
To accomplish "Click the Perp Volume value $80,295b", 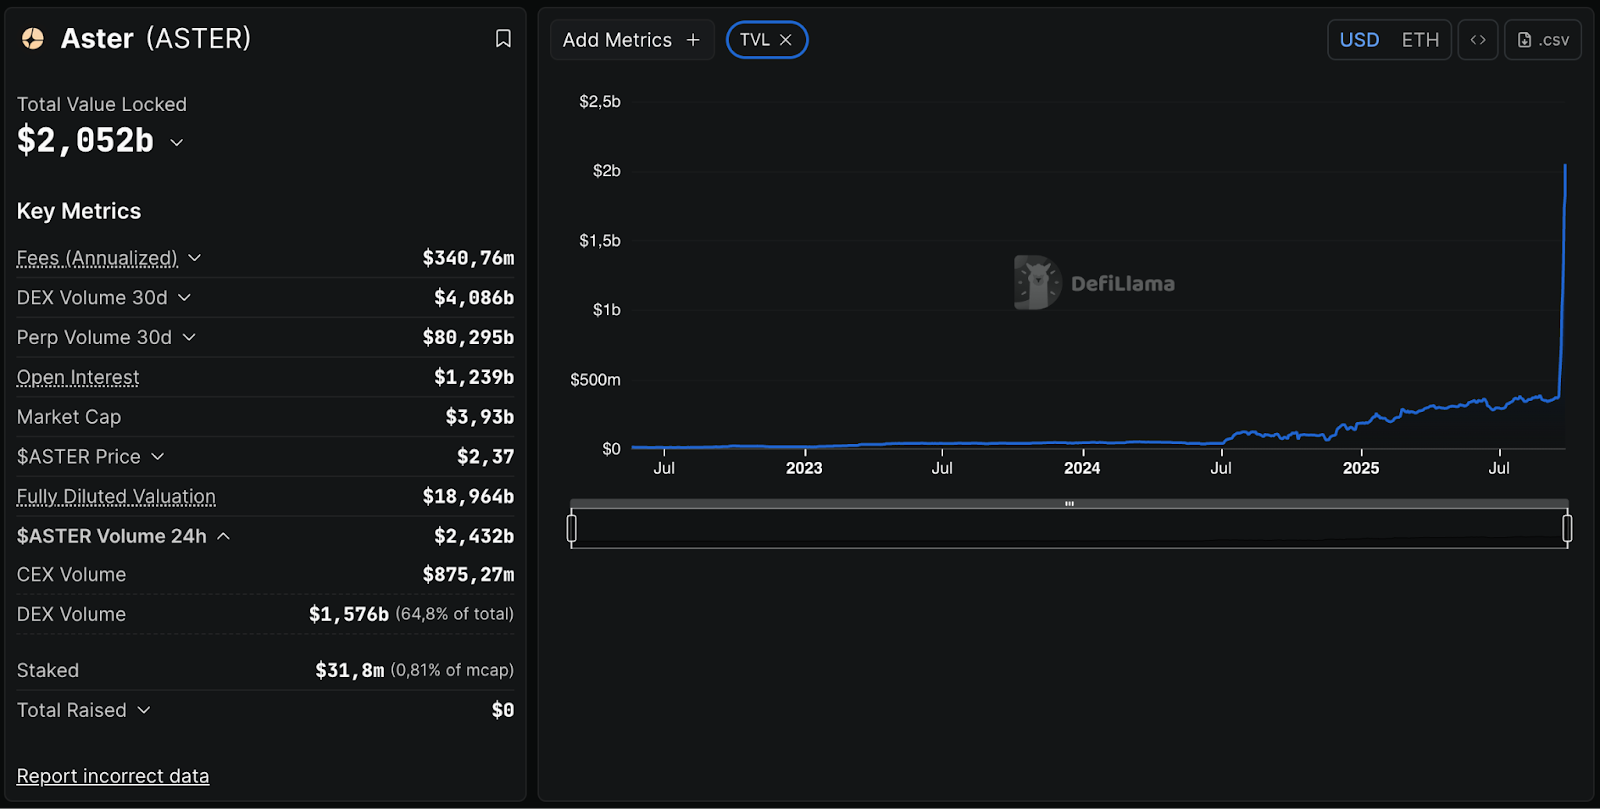I will [x=468, y=338].
